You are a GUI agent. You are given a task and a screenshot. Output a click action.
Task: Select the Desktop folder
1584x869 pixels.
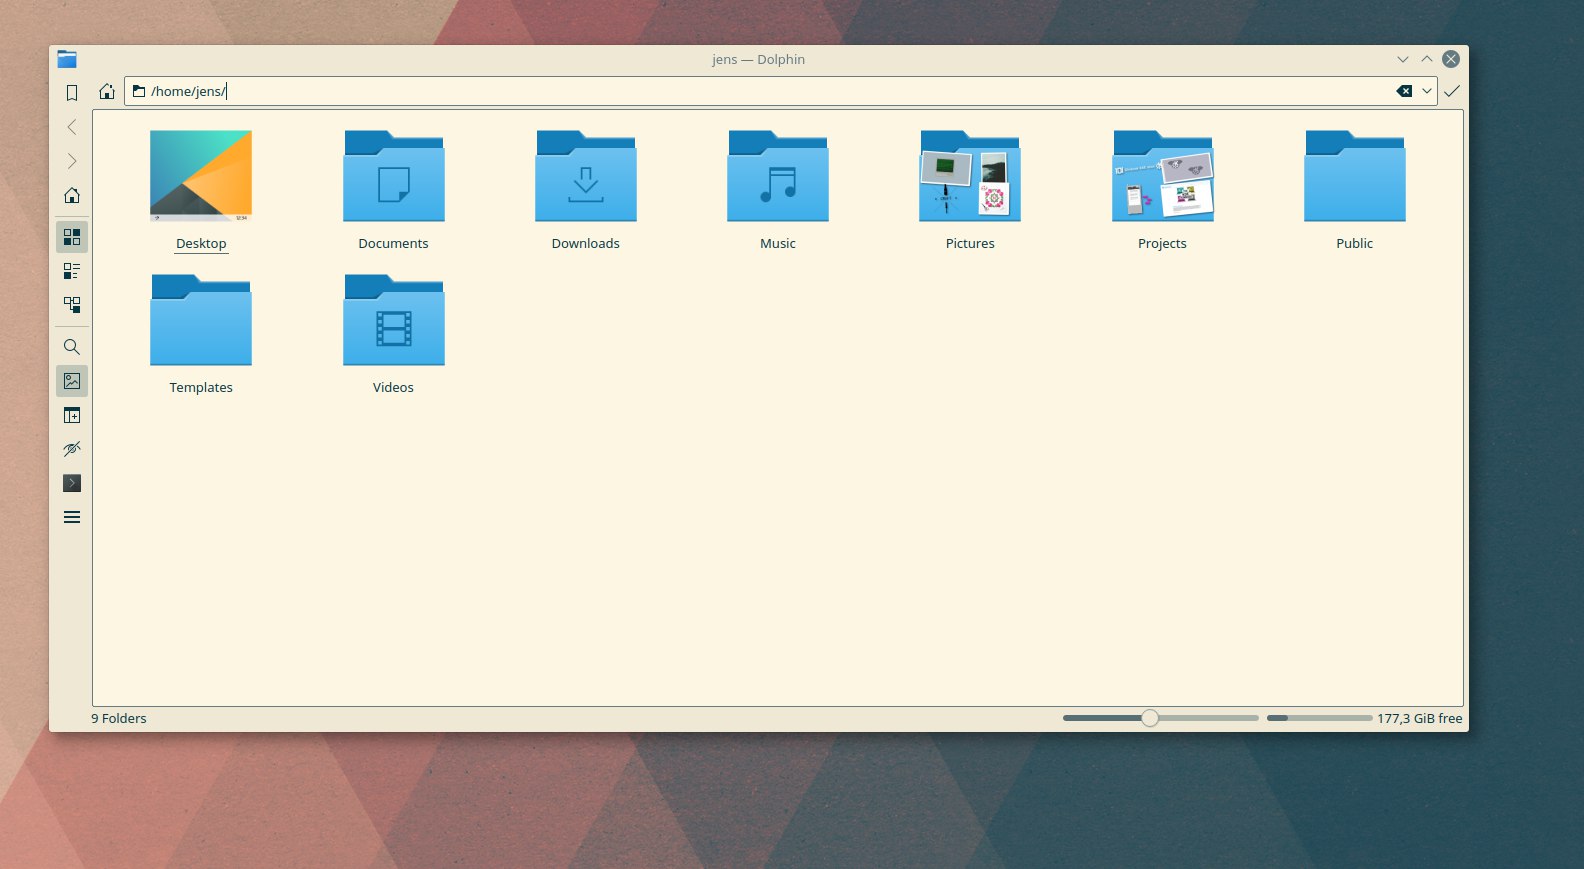click(201, 190)
